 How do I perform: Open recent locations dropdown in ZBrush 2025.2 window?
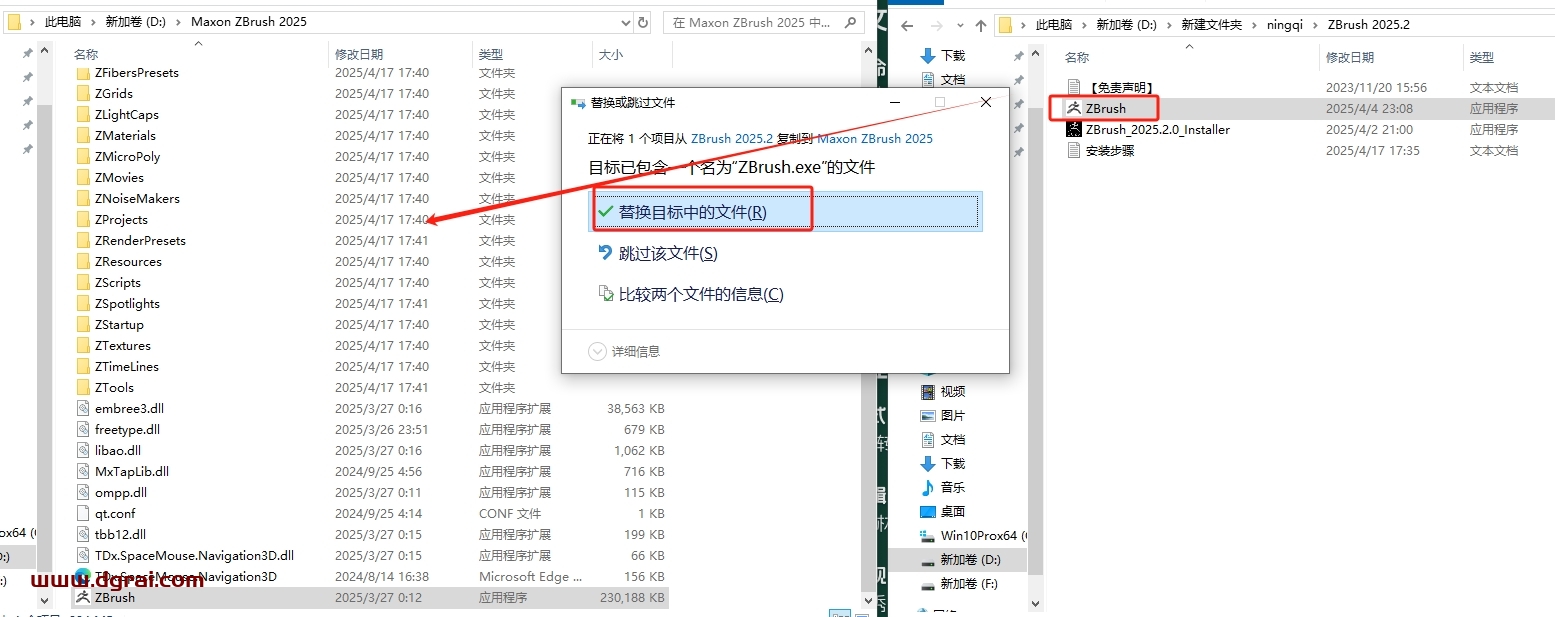coord(958,25)
